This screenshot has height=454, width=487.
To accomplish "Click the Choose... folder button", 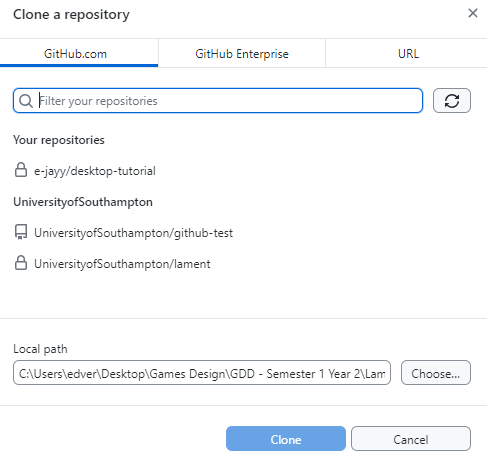I will tap(436, 373).
